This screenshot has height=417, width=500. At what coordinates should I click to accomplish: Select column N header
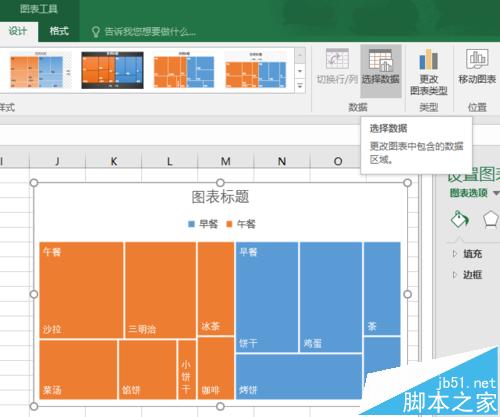[282, 161]
